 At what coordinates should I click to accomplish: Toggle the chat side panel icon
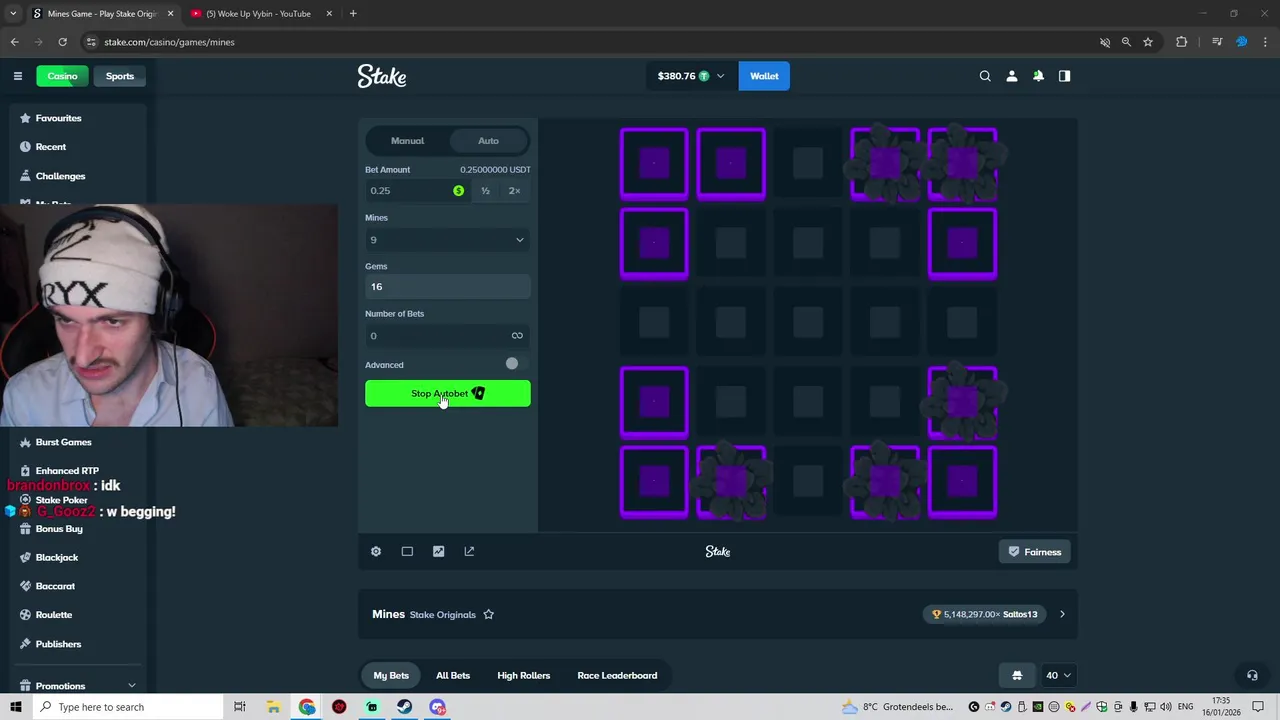click(1064, 76)
